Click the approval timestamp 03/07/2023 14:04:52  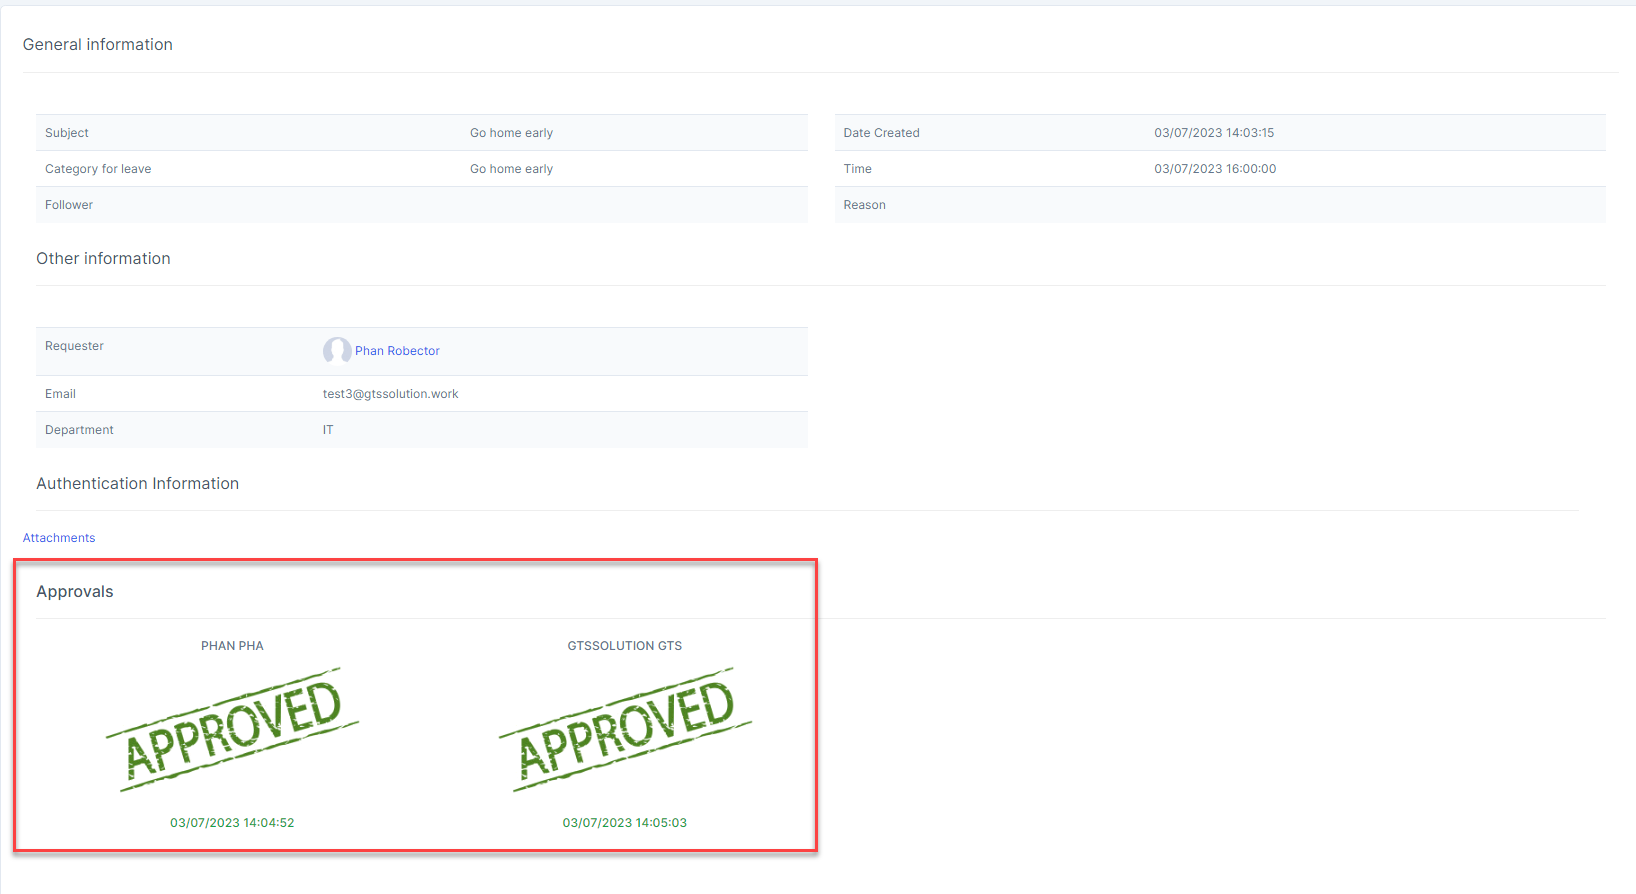232,823
